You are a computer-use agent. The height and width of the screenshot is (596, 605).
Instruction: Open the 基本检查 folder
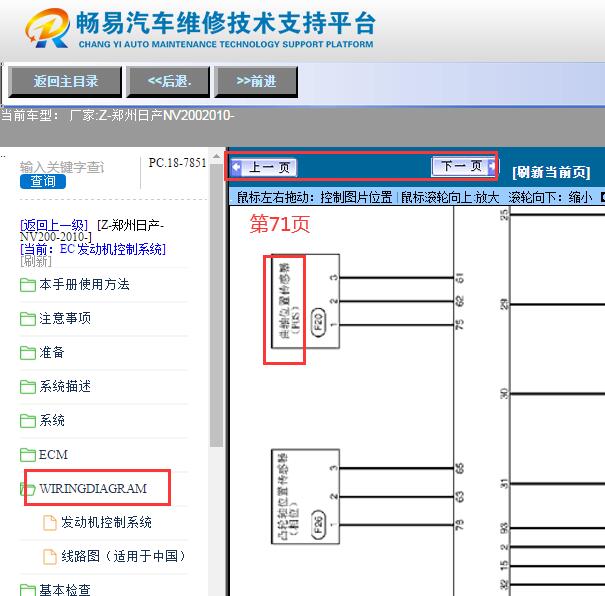(x=65, y=589)
